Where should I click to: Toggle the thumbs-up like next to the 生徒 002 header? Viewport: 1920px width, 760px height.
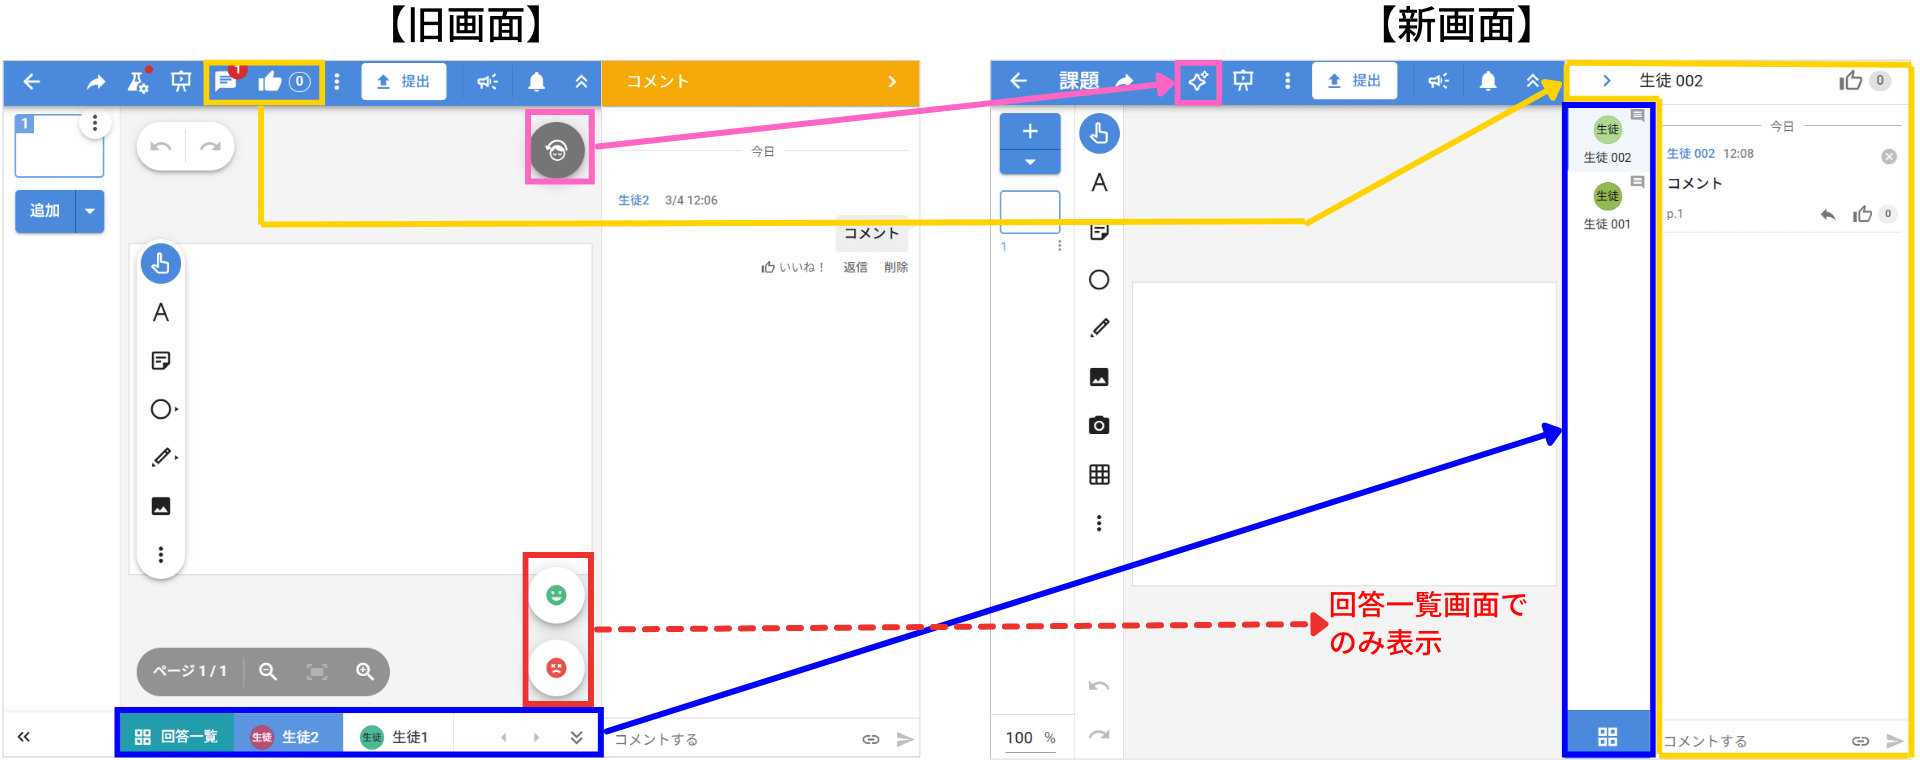(x=1851, y=81)
